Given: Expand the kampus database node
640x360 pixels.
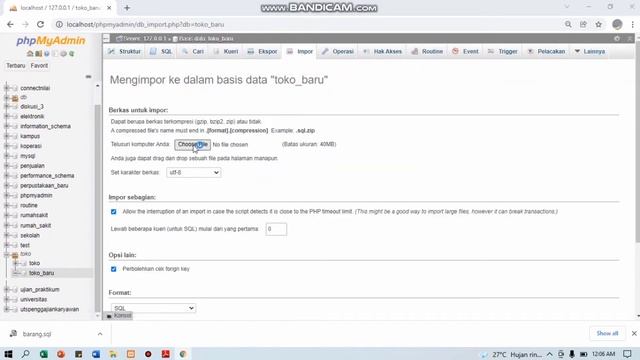Looking at the screenshot, I should tap(6, 136).
